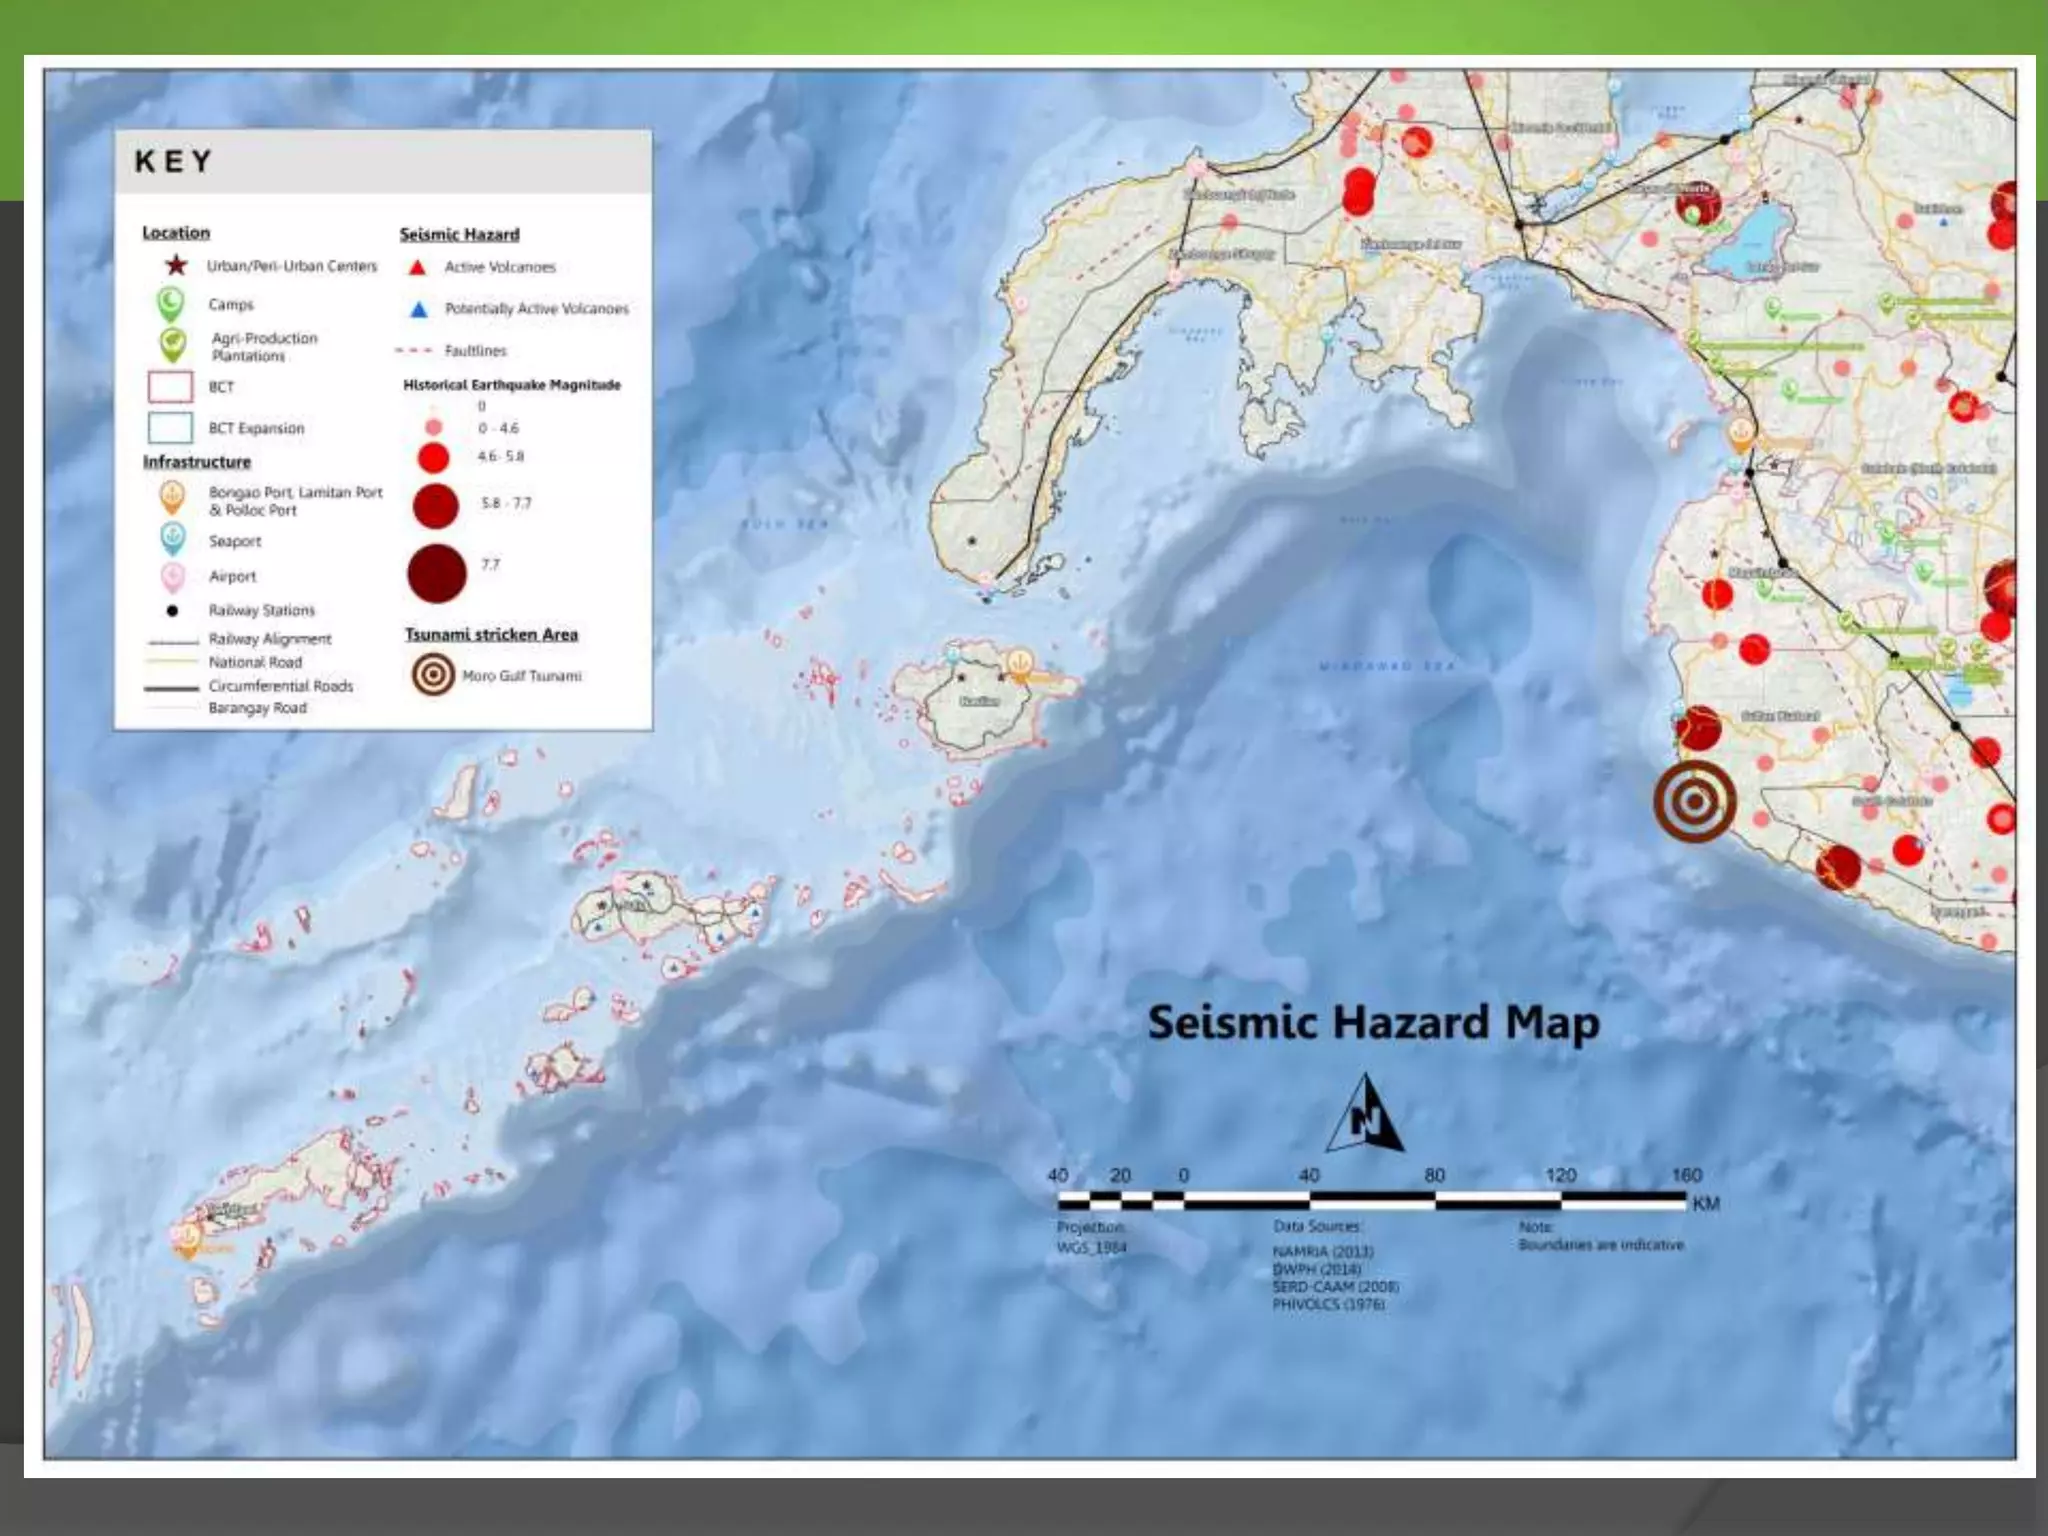Click the orange Bongao Port legend icon
This screenshot has width=2048, height=1536.
click(172, 497)
